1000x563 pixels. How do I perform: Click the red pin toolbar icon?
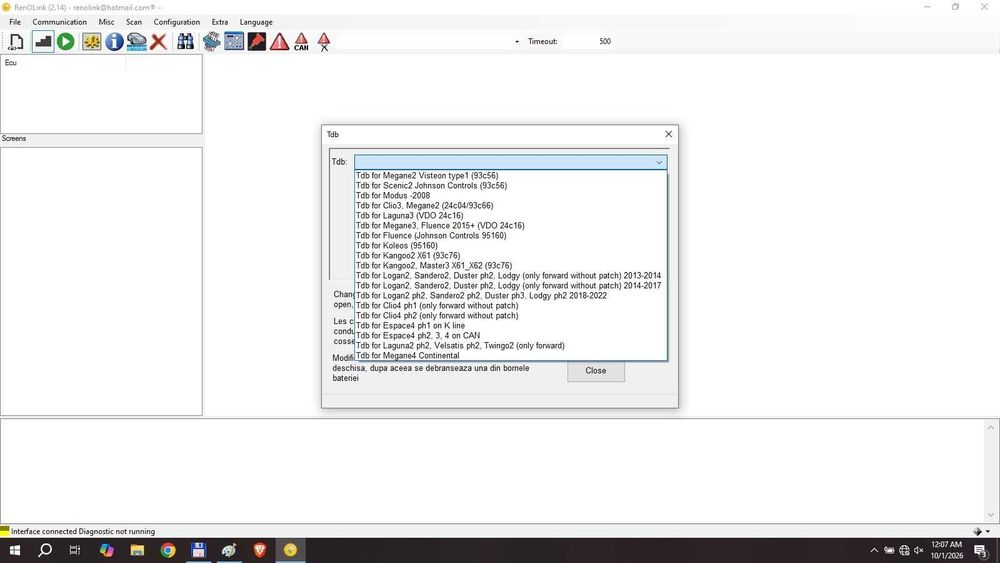pyautogui.click(x=256, y=41)
